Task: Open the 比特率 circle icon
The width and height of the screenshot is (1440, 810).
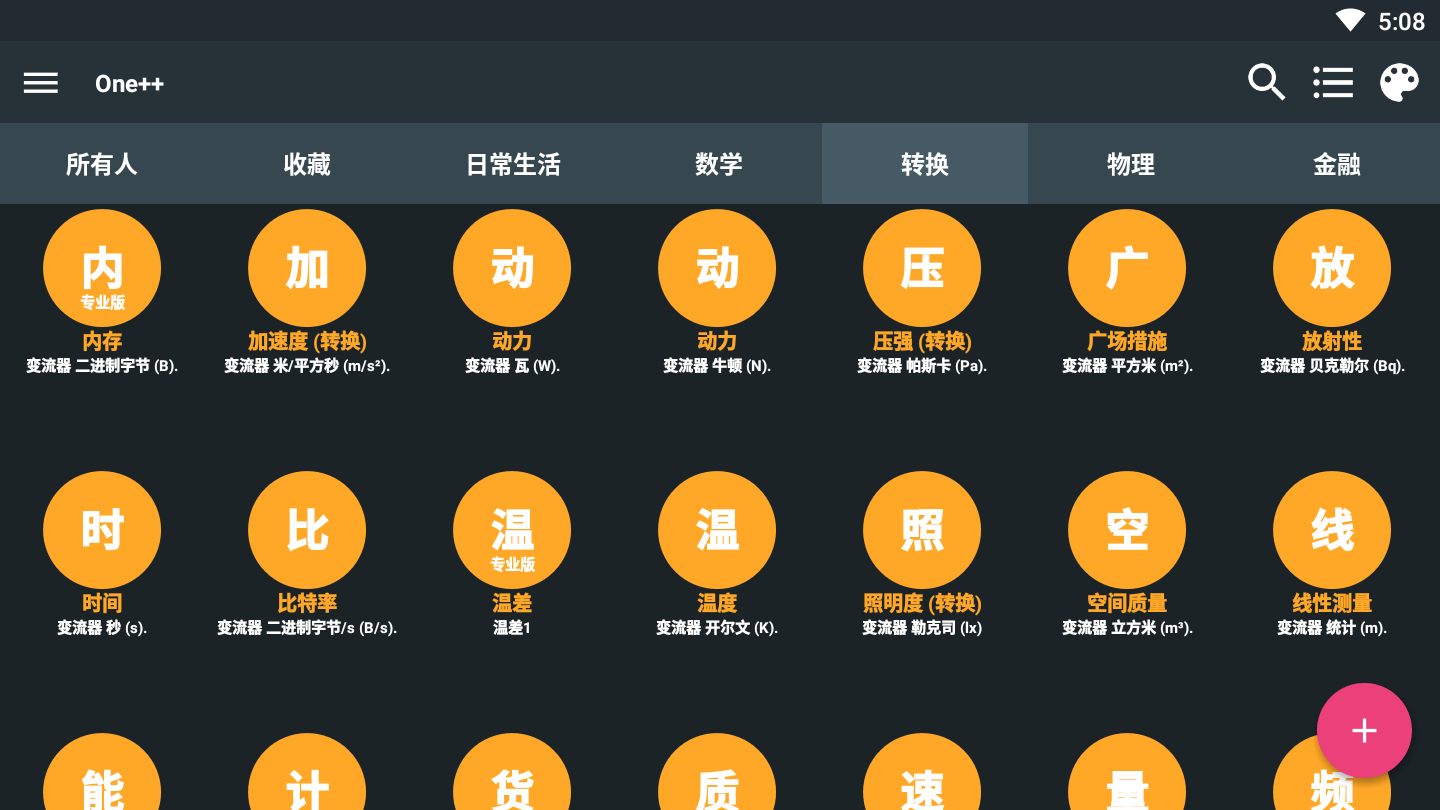Action: [x=307, y=530]
